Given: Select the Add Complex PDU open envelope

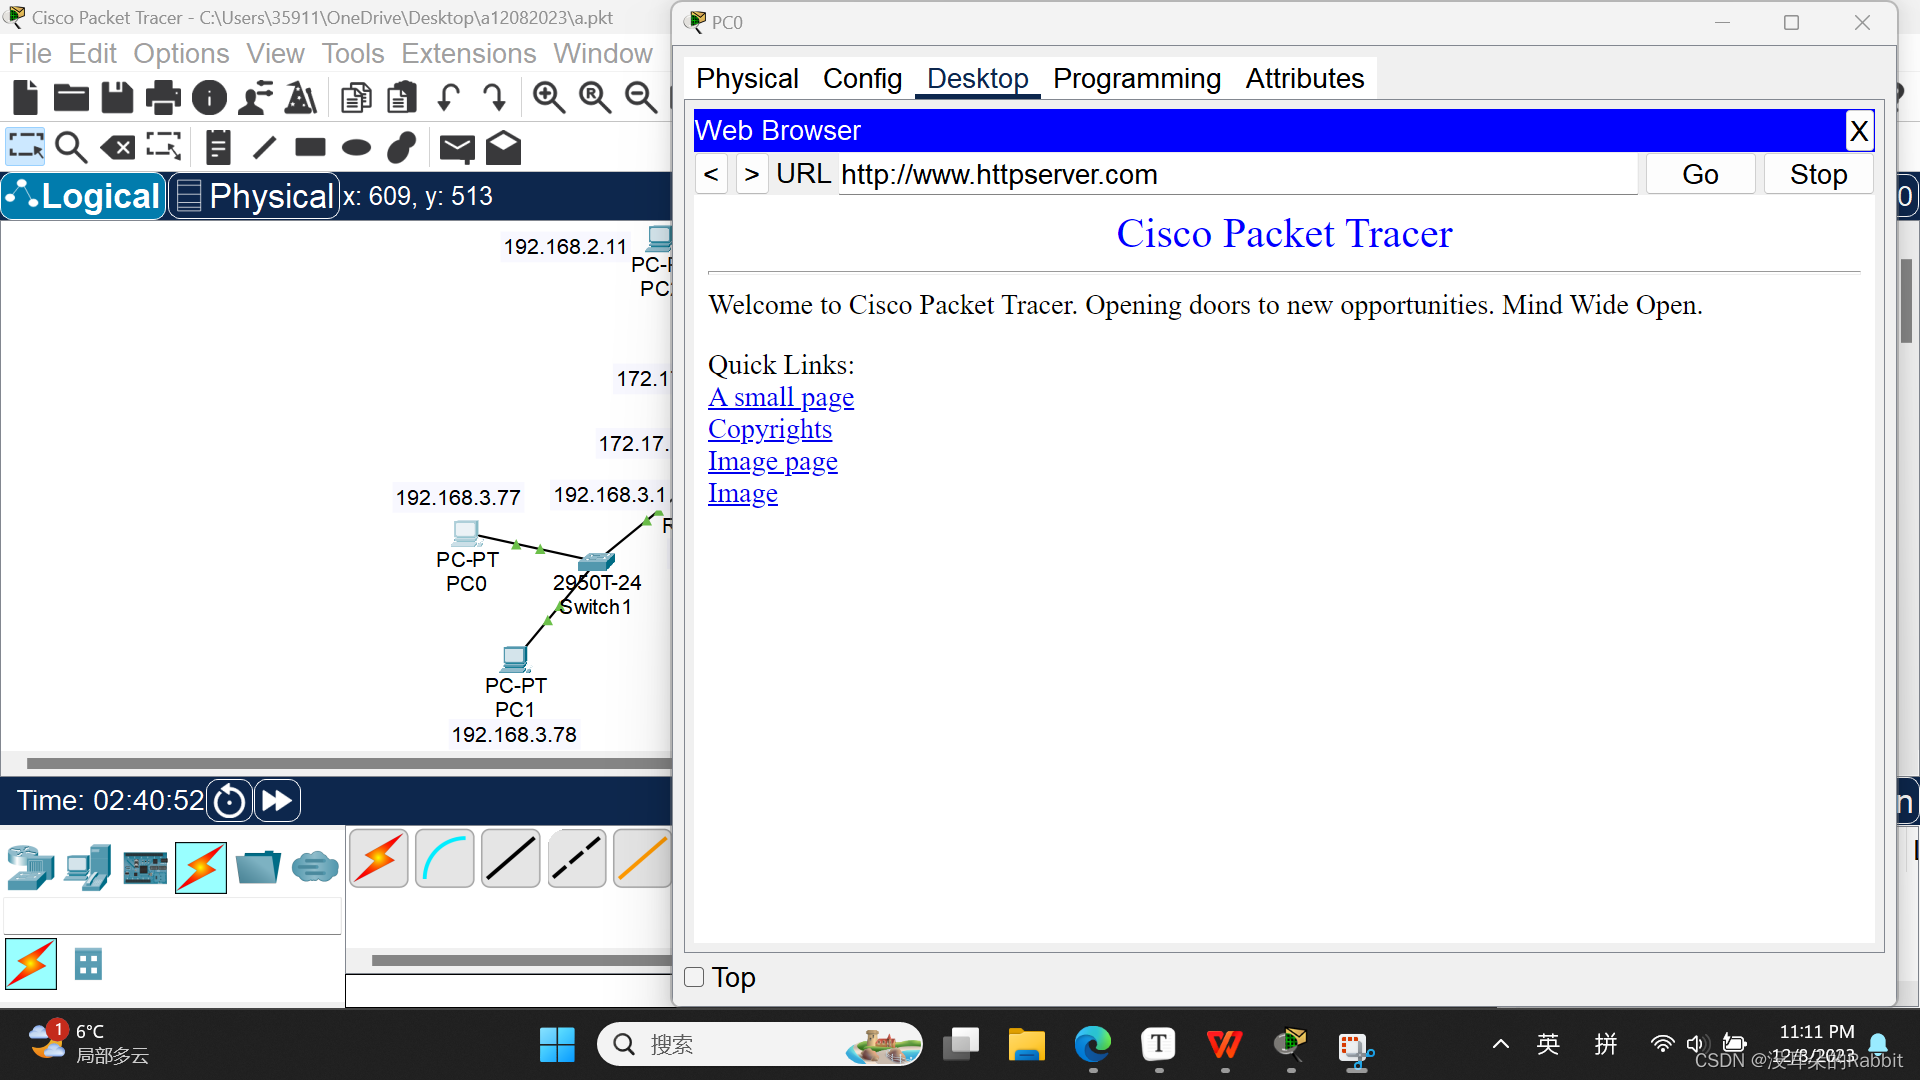Looking at the screenshot, I should [503, 147].
